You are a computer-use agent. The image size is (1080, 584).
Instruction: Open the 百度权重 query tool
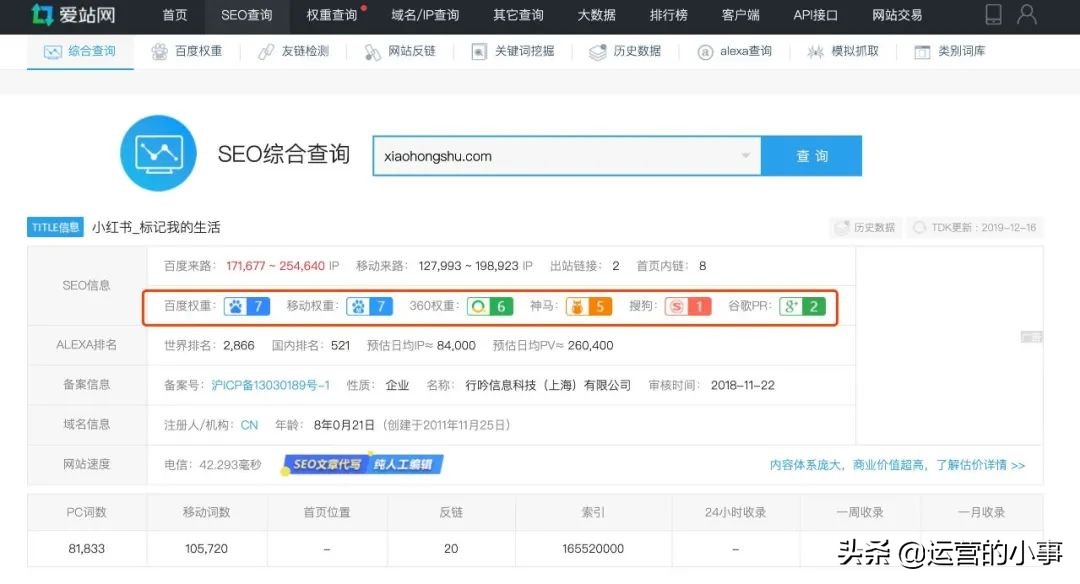(189, 50)
